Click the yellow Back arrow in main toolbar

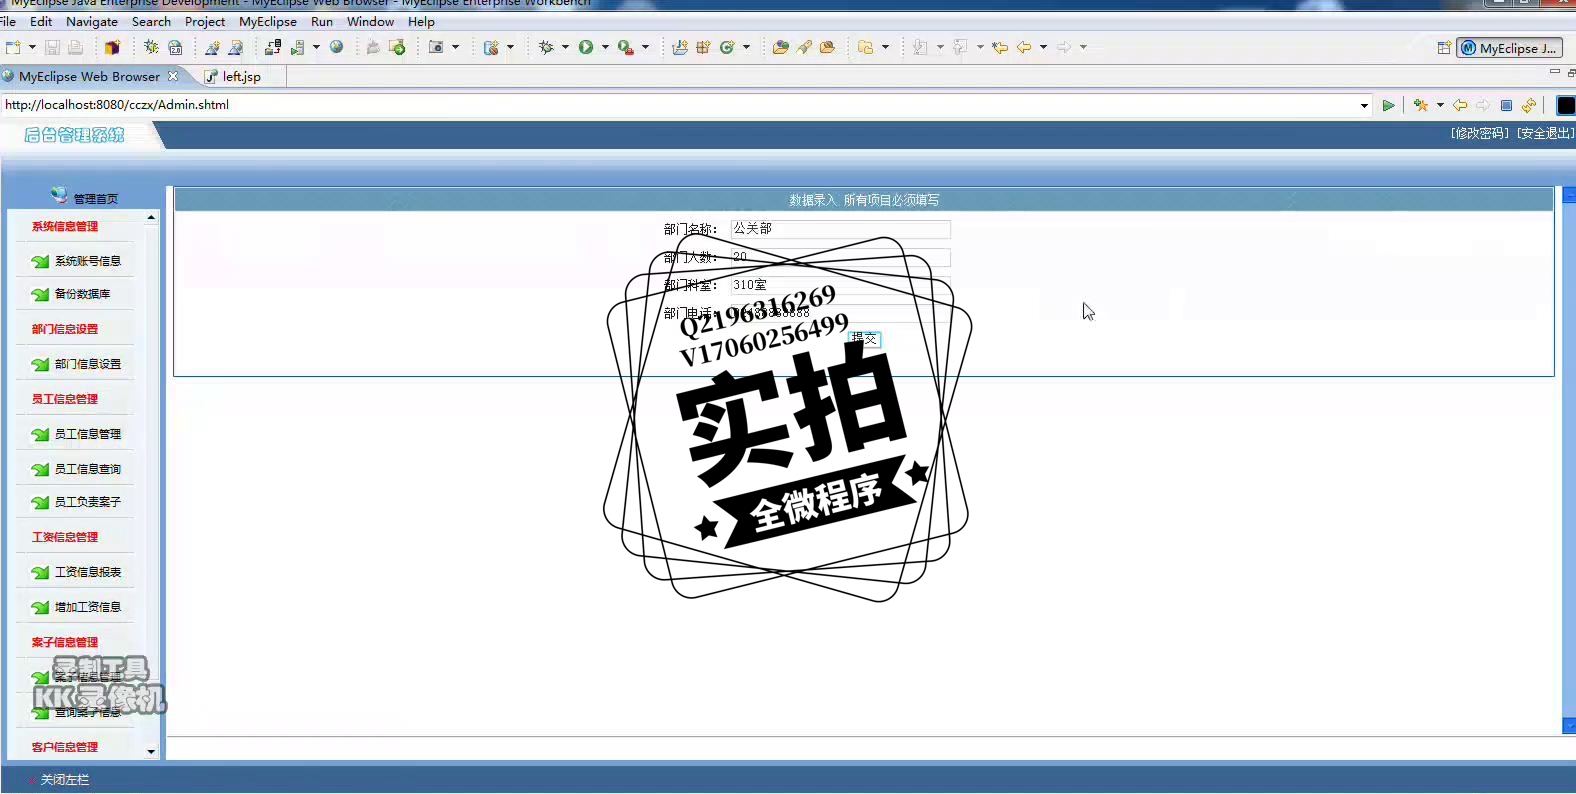[1024, 47]
